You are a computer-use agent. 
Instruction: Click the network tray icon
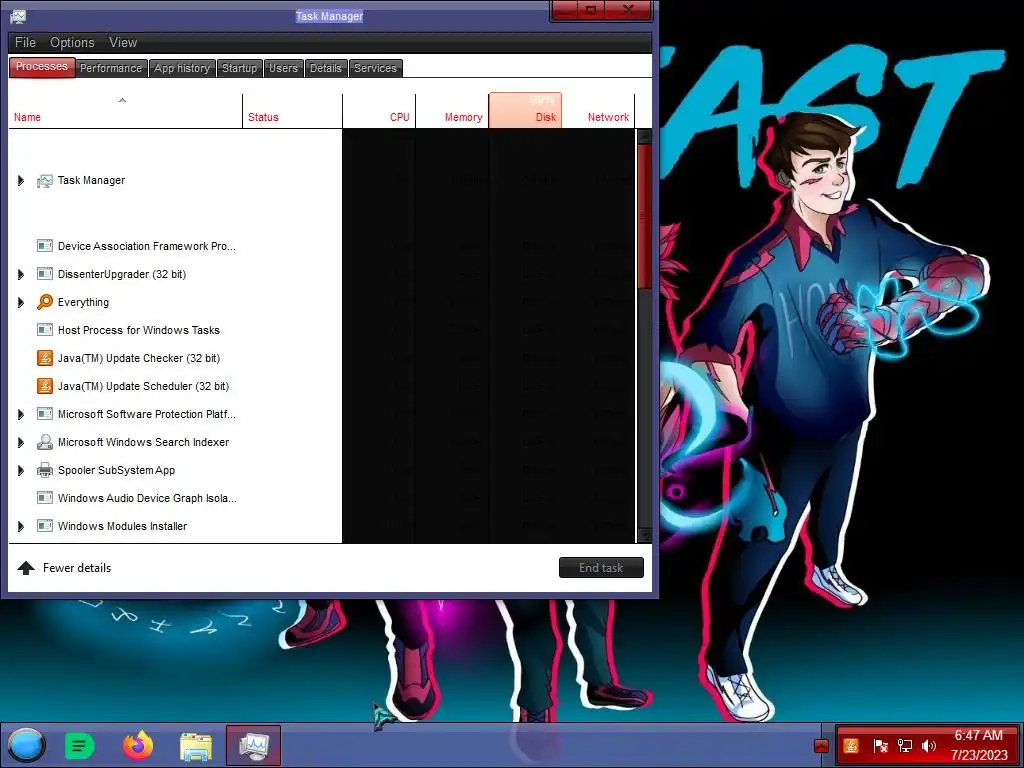point(904,745)
